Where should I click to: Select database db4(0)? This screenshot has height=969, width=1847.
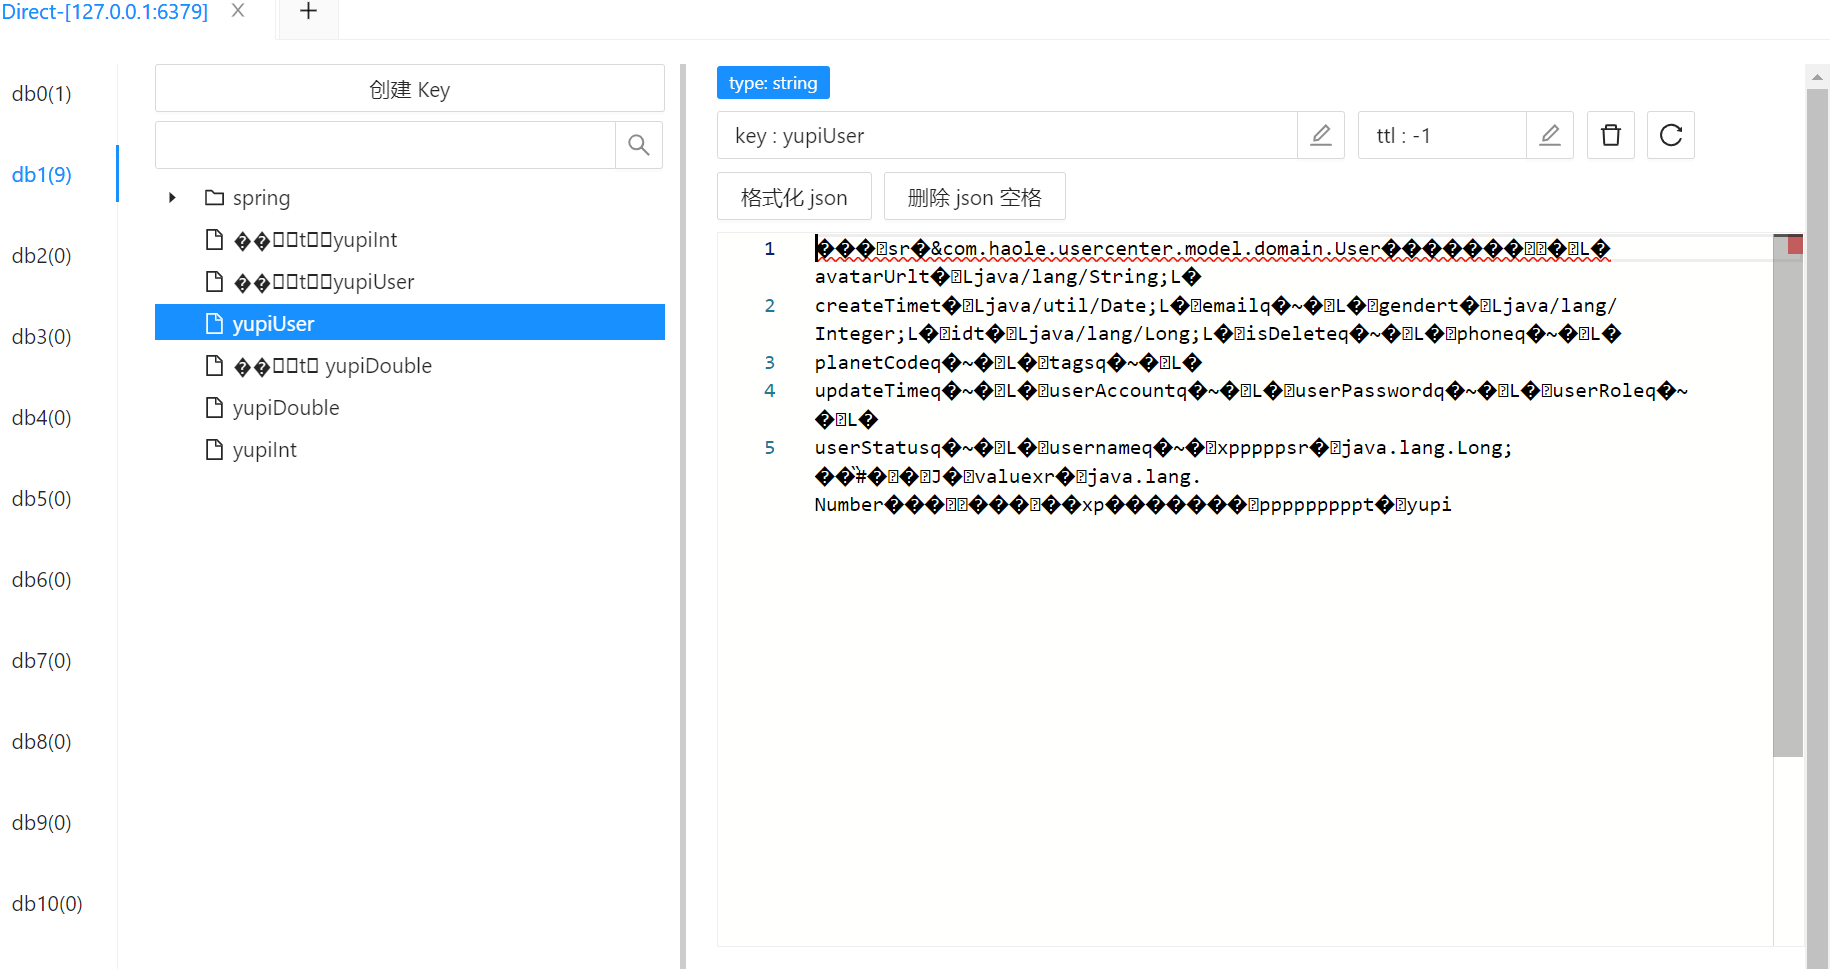[42, 417]
